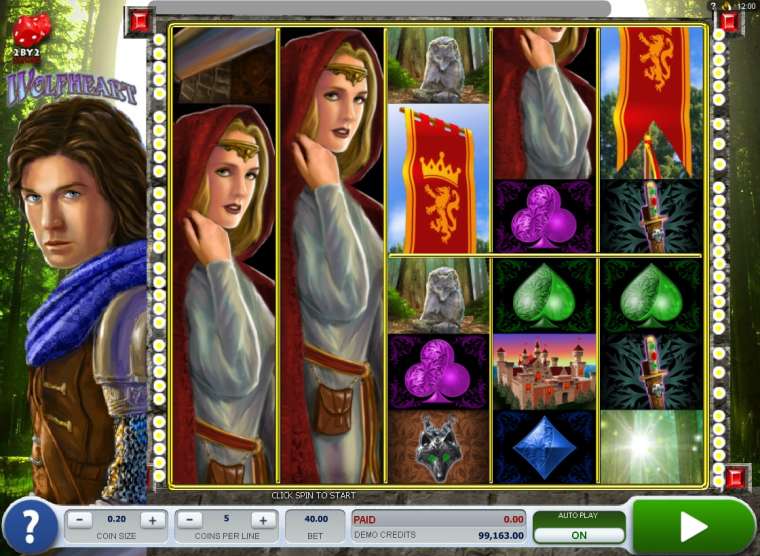Viewport: 760px width, 556px height.
Task: Open the blue question mark help button
Action: [30, 525]
